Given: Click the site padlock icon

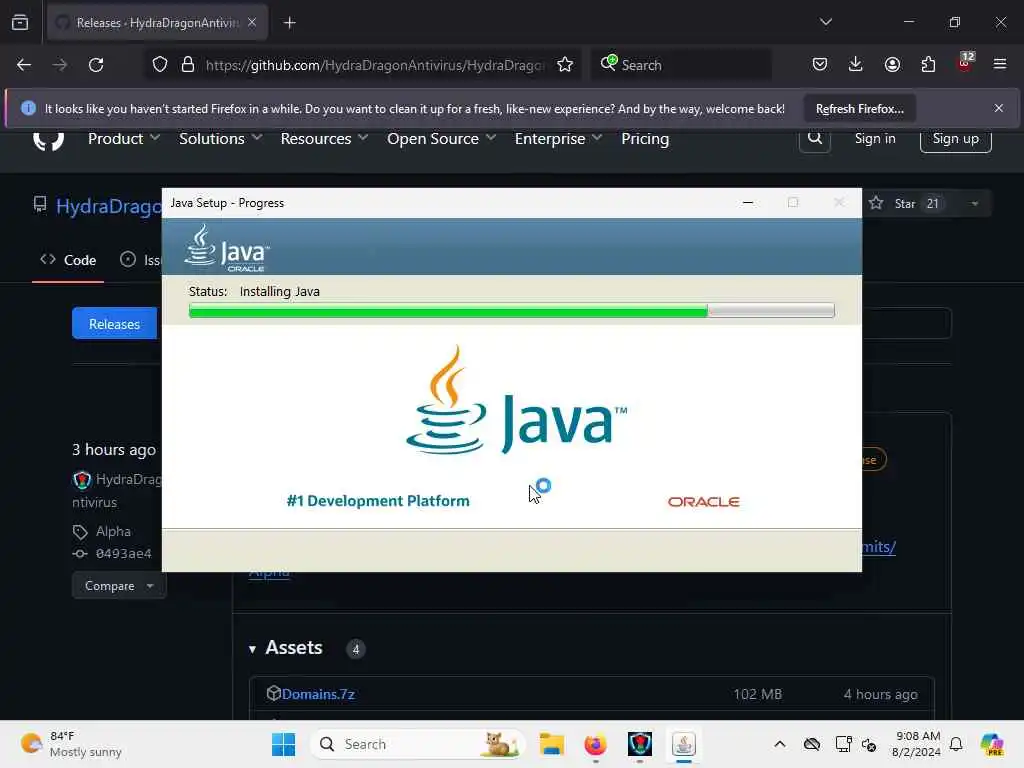Looking at the screenshot, I should click(188, 65).
